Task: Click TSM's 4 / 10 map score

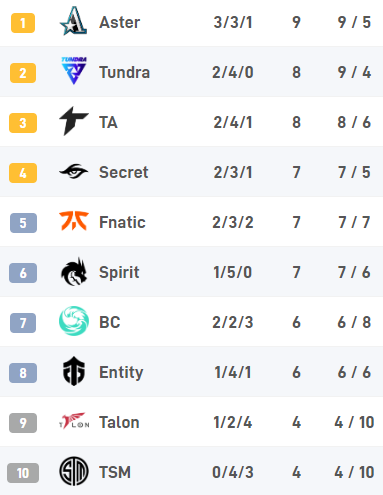Action: click(354, 472)
